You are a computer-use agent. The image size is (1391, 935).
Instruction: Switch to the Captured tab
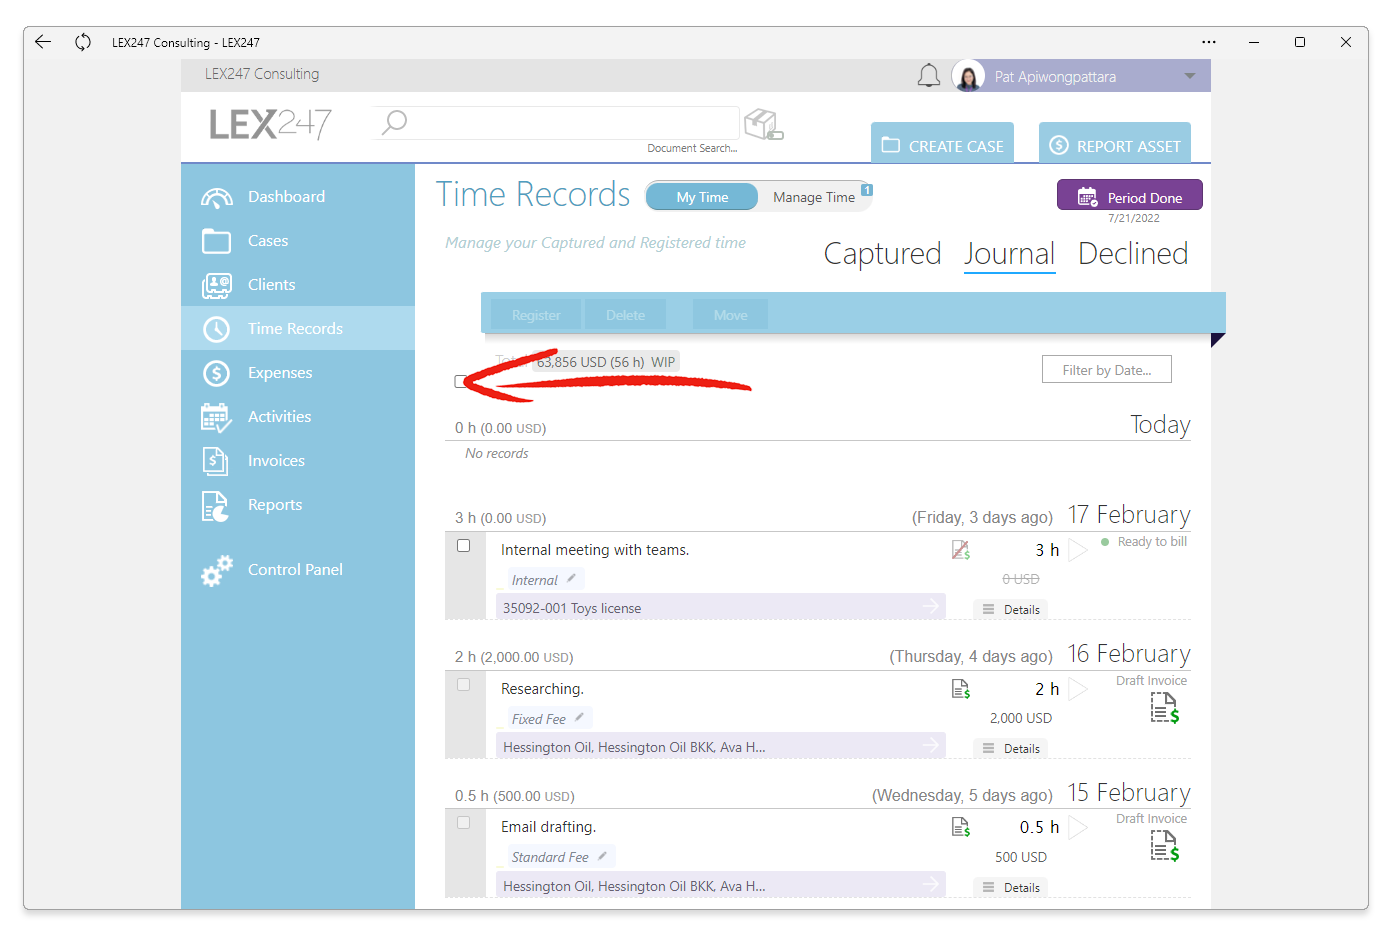[x=882, y=254]
